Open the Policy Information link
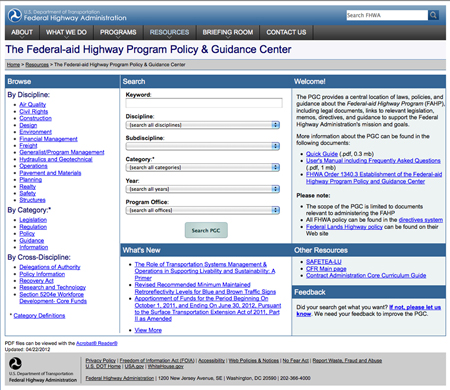The width and height of the screenshot is (450, 390). click(42, 274)
